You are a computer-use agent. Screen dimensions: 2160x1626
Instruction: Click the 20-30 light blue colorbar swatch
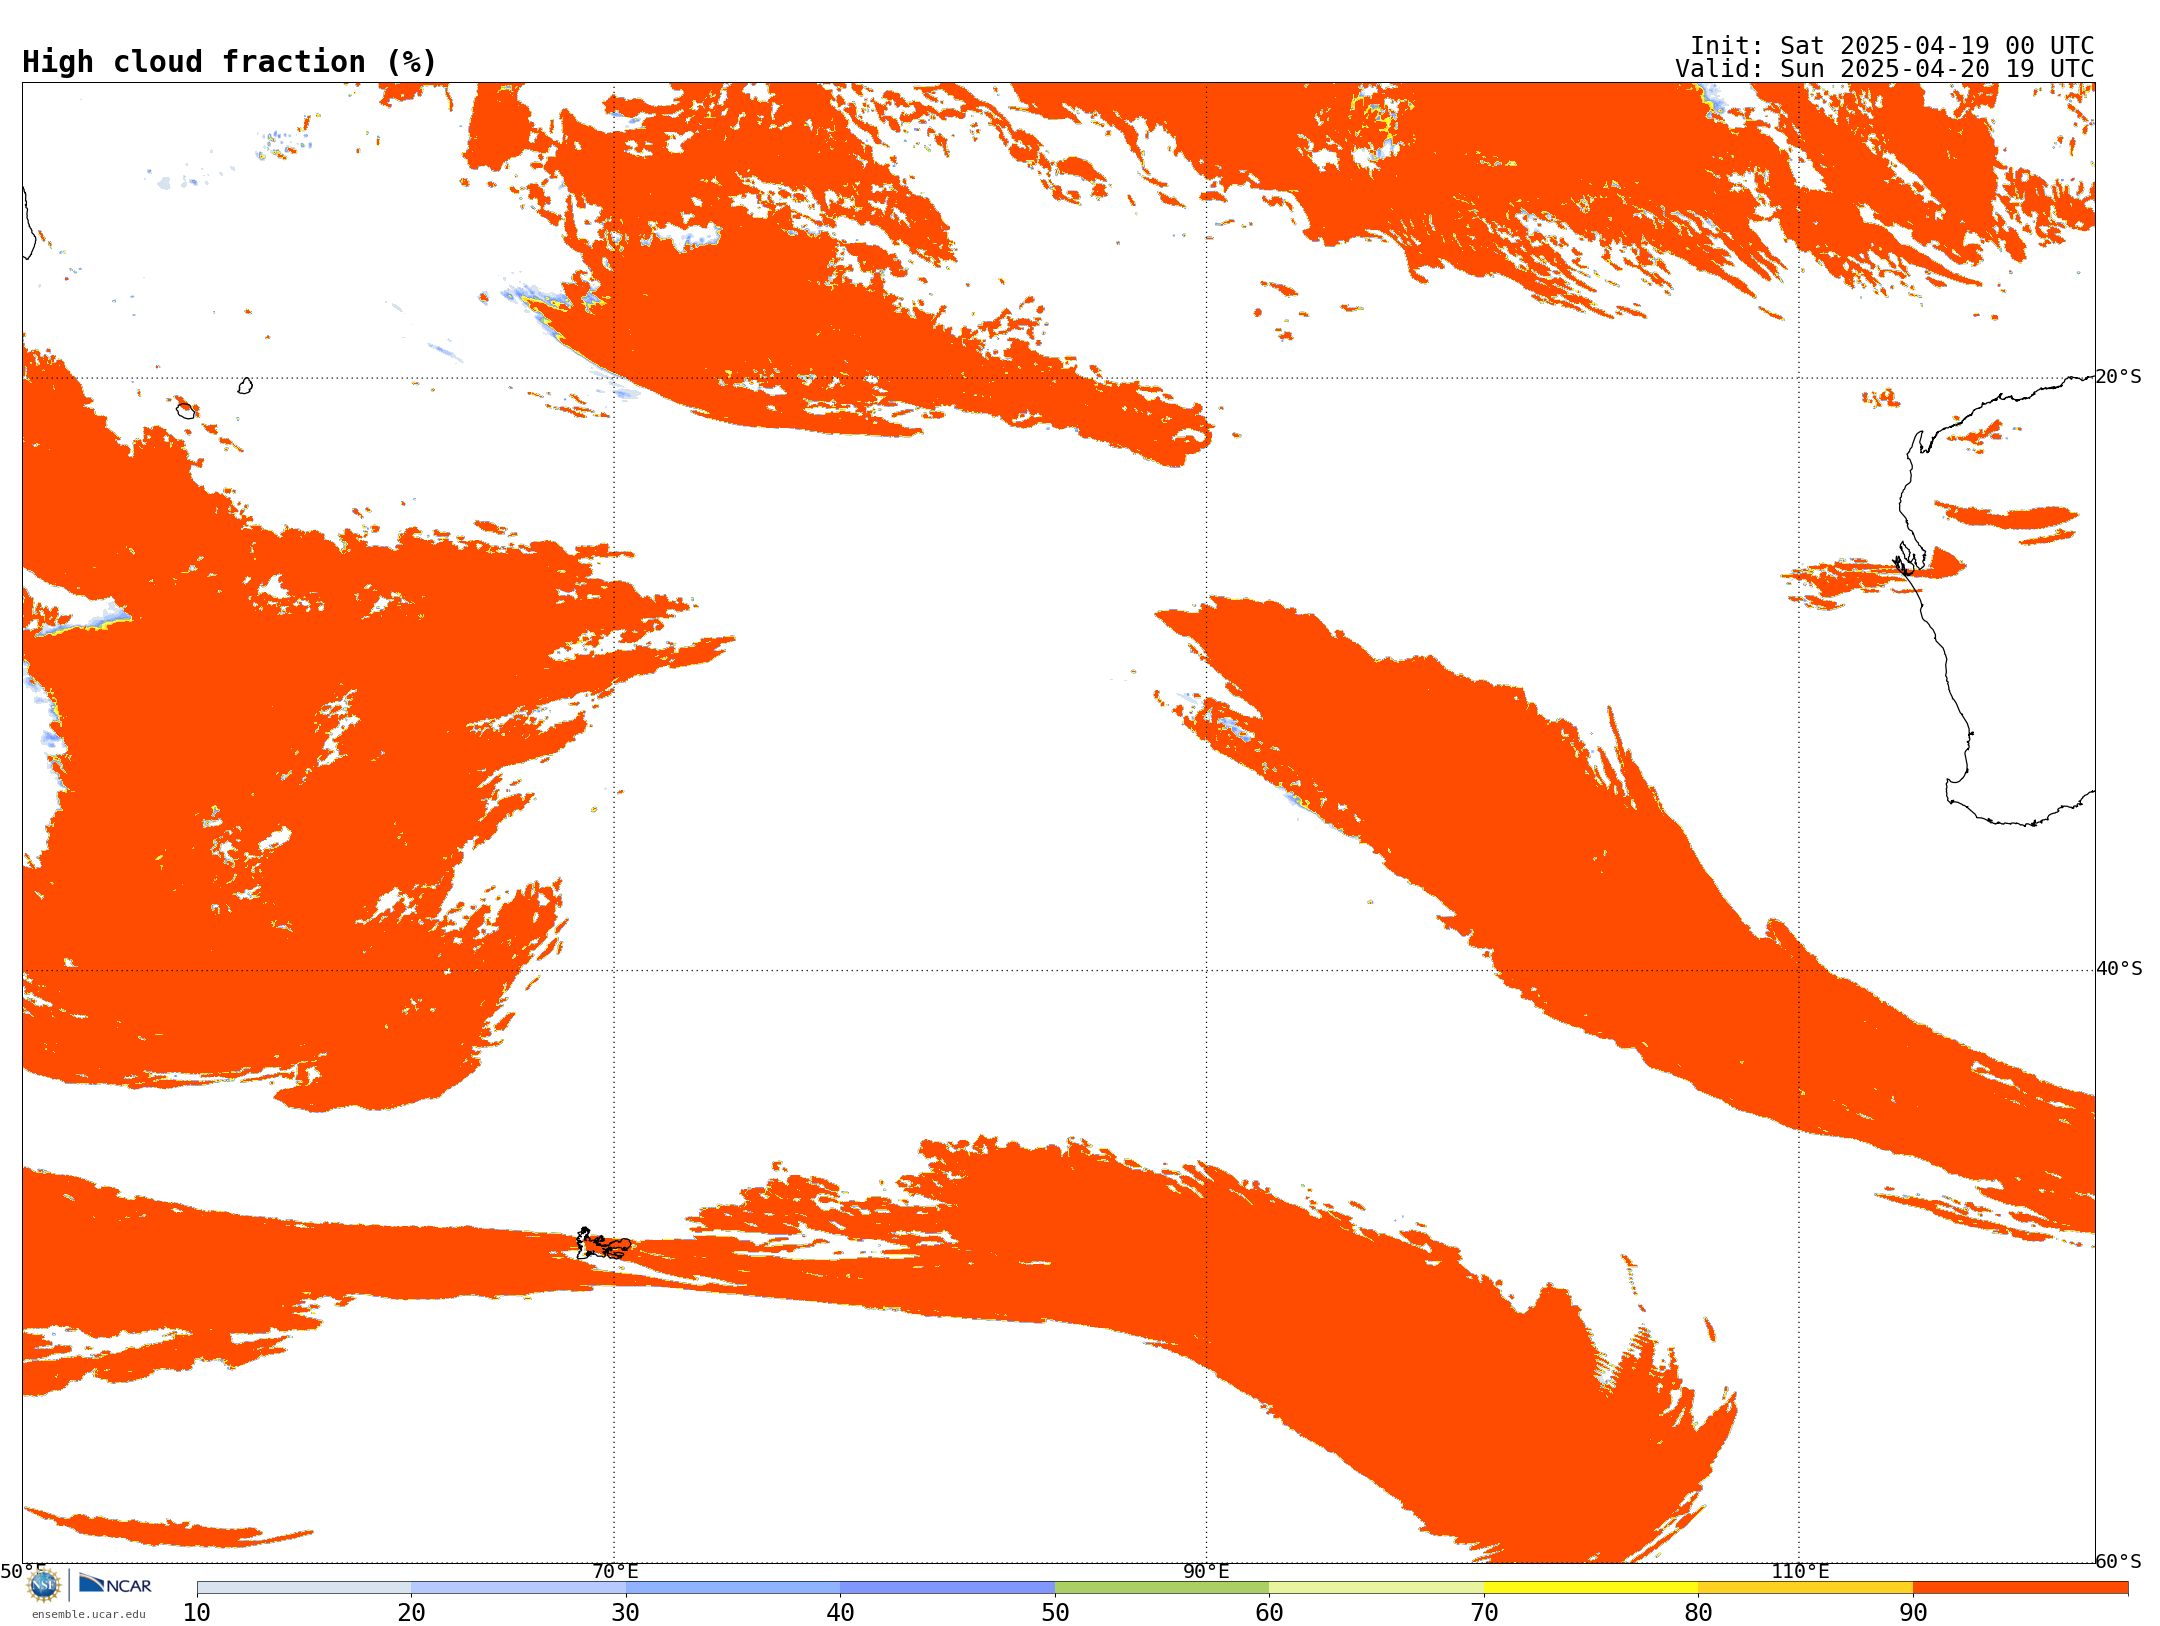(x=518, y=1588)
